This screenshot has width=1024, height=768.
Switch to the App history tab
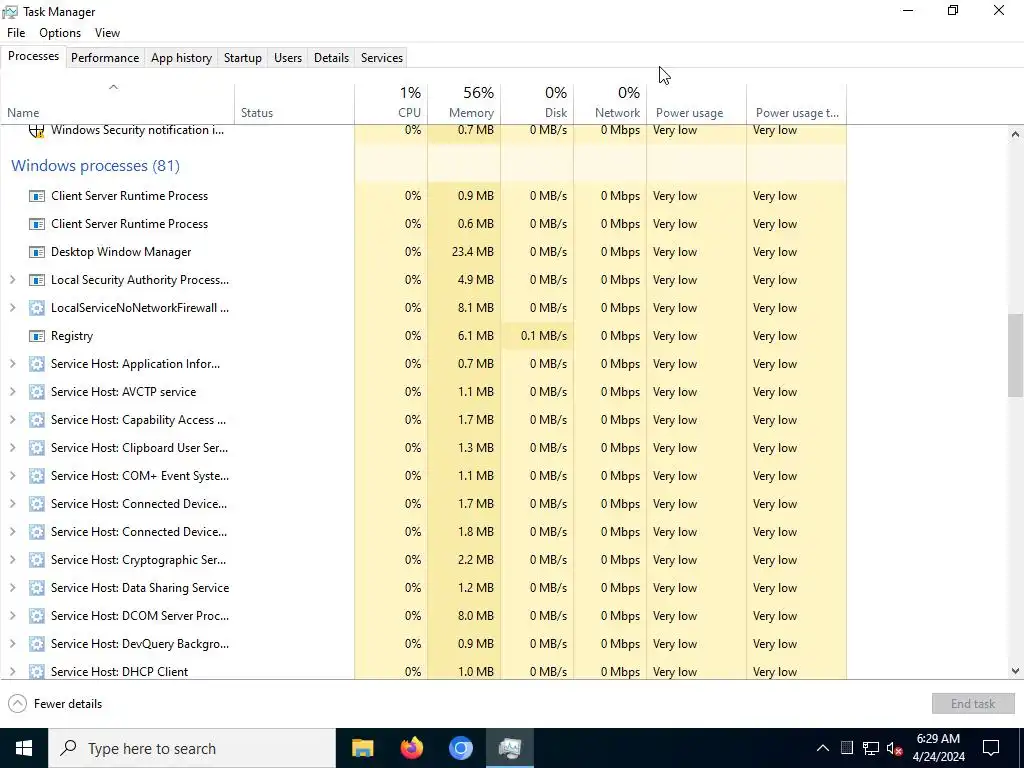[x=182, y=57]
